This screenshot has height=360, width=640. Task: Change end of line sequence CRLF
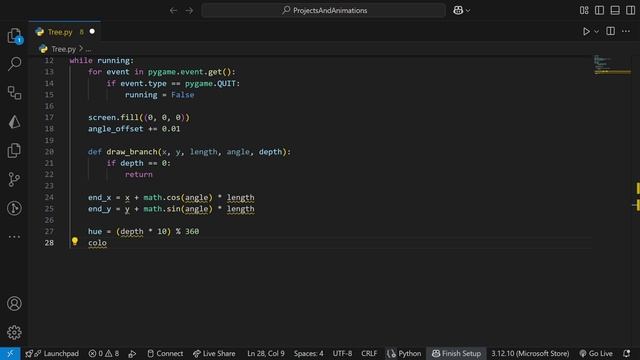click(369, 353)
